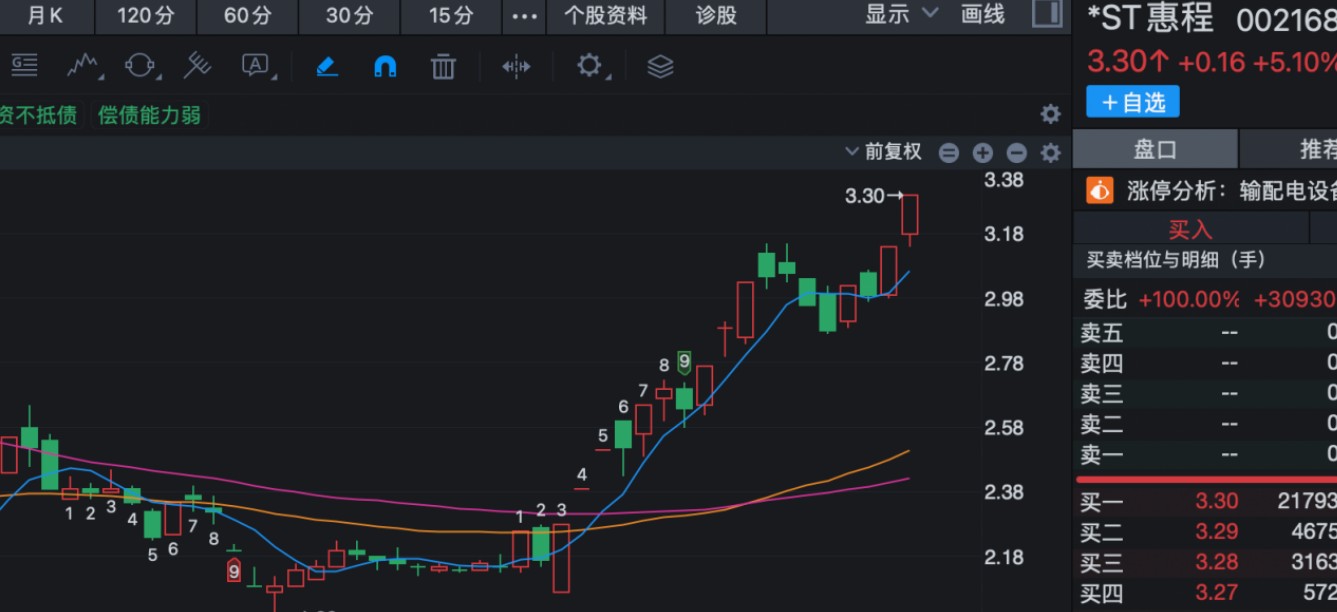The height and width of the screenshot is (612, 1337).
Task: Click the red 买入 buy button
Action: click(x=1190, y=229)
